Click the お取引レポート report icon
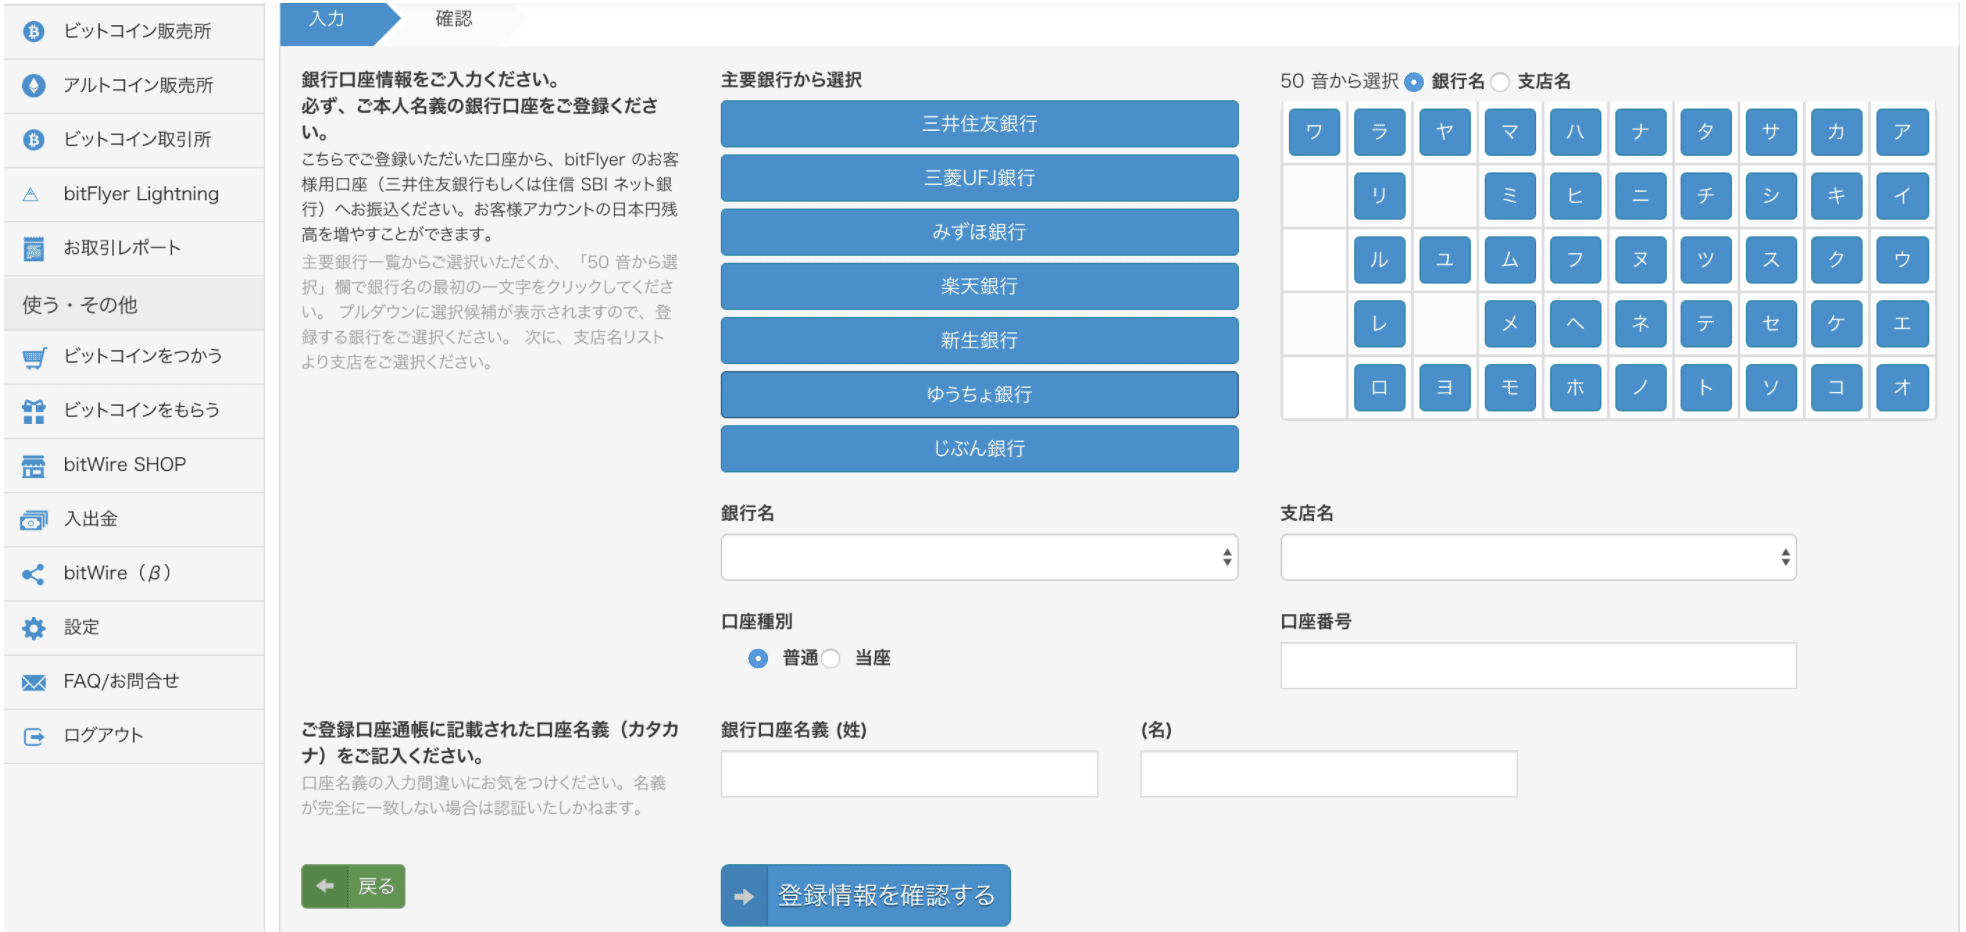 [34, 249]
